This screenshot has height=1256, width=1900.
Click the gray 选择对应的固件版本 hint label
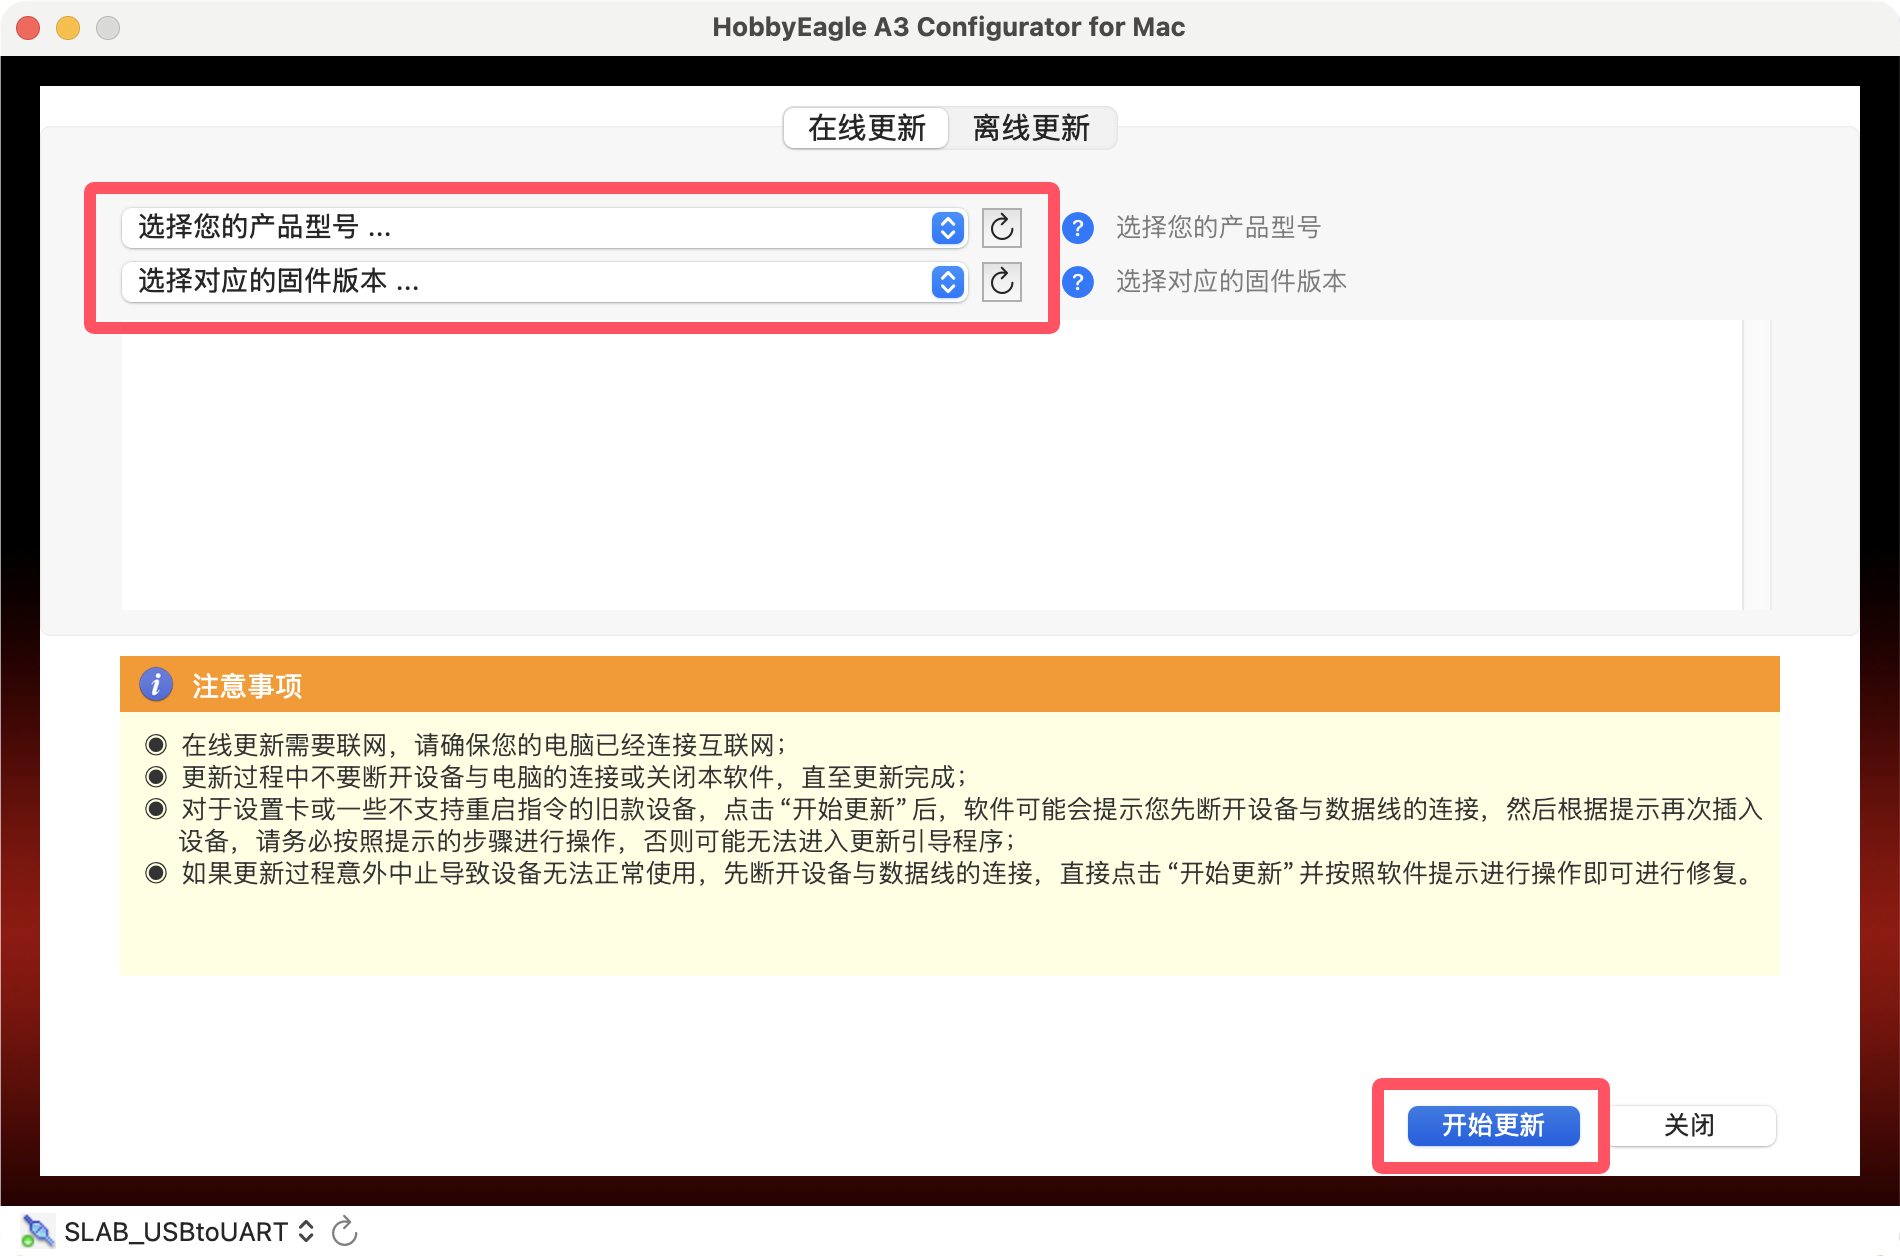click(1231, 282)
